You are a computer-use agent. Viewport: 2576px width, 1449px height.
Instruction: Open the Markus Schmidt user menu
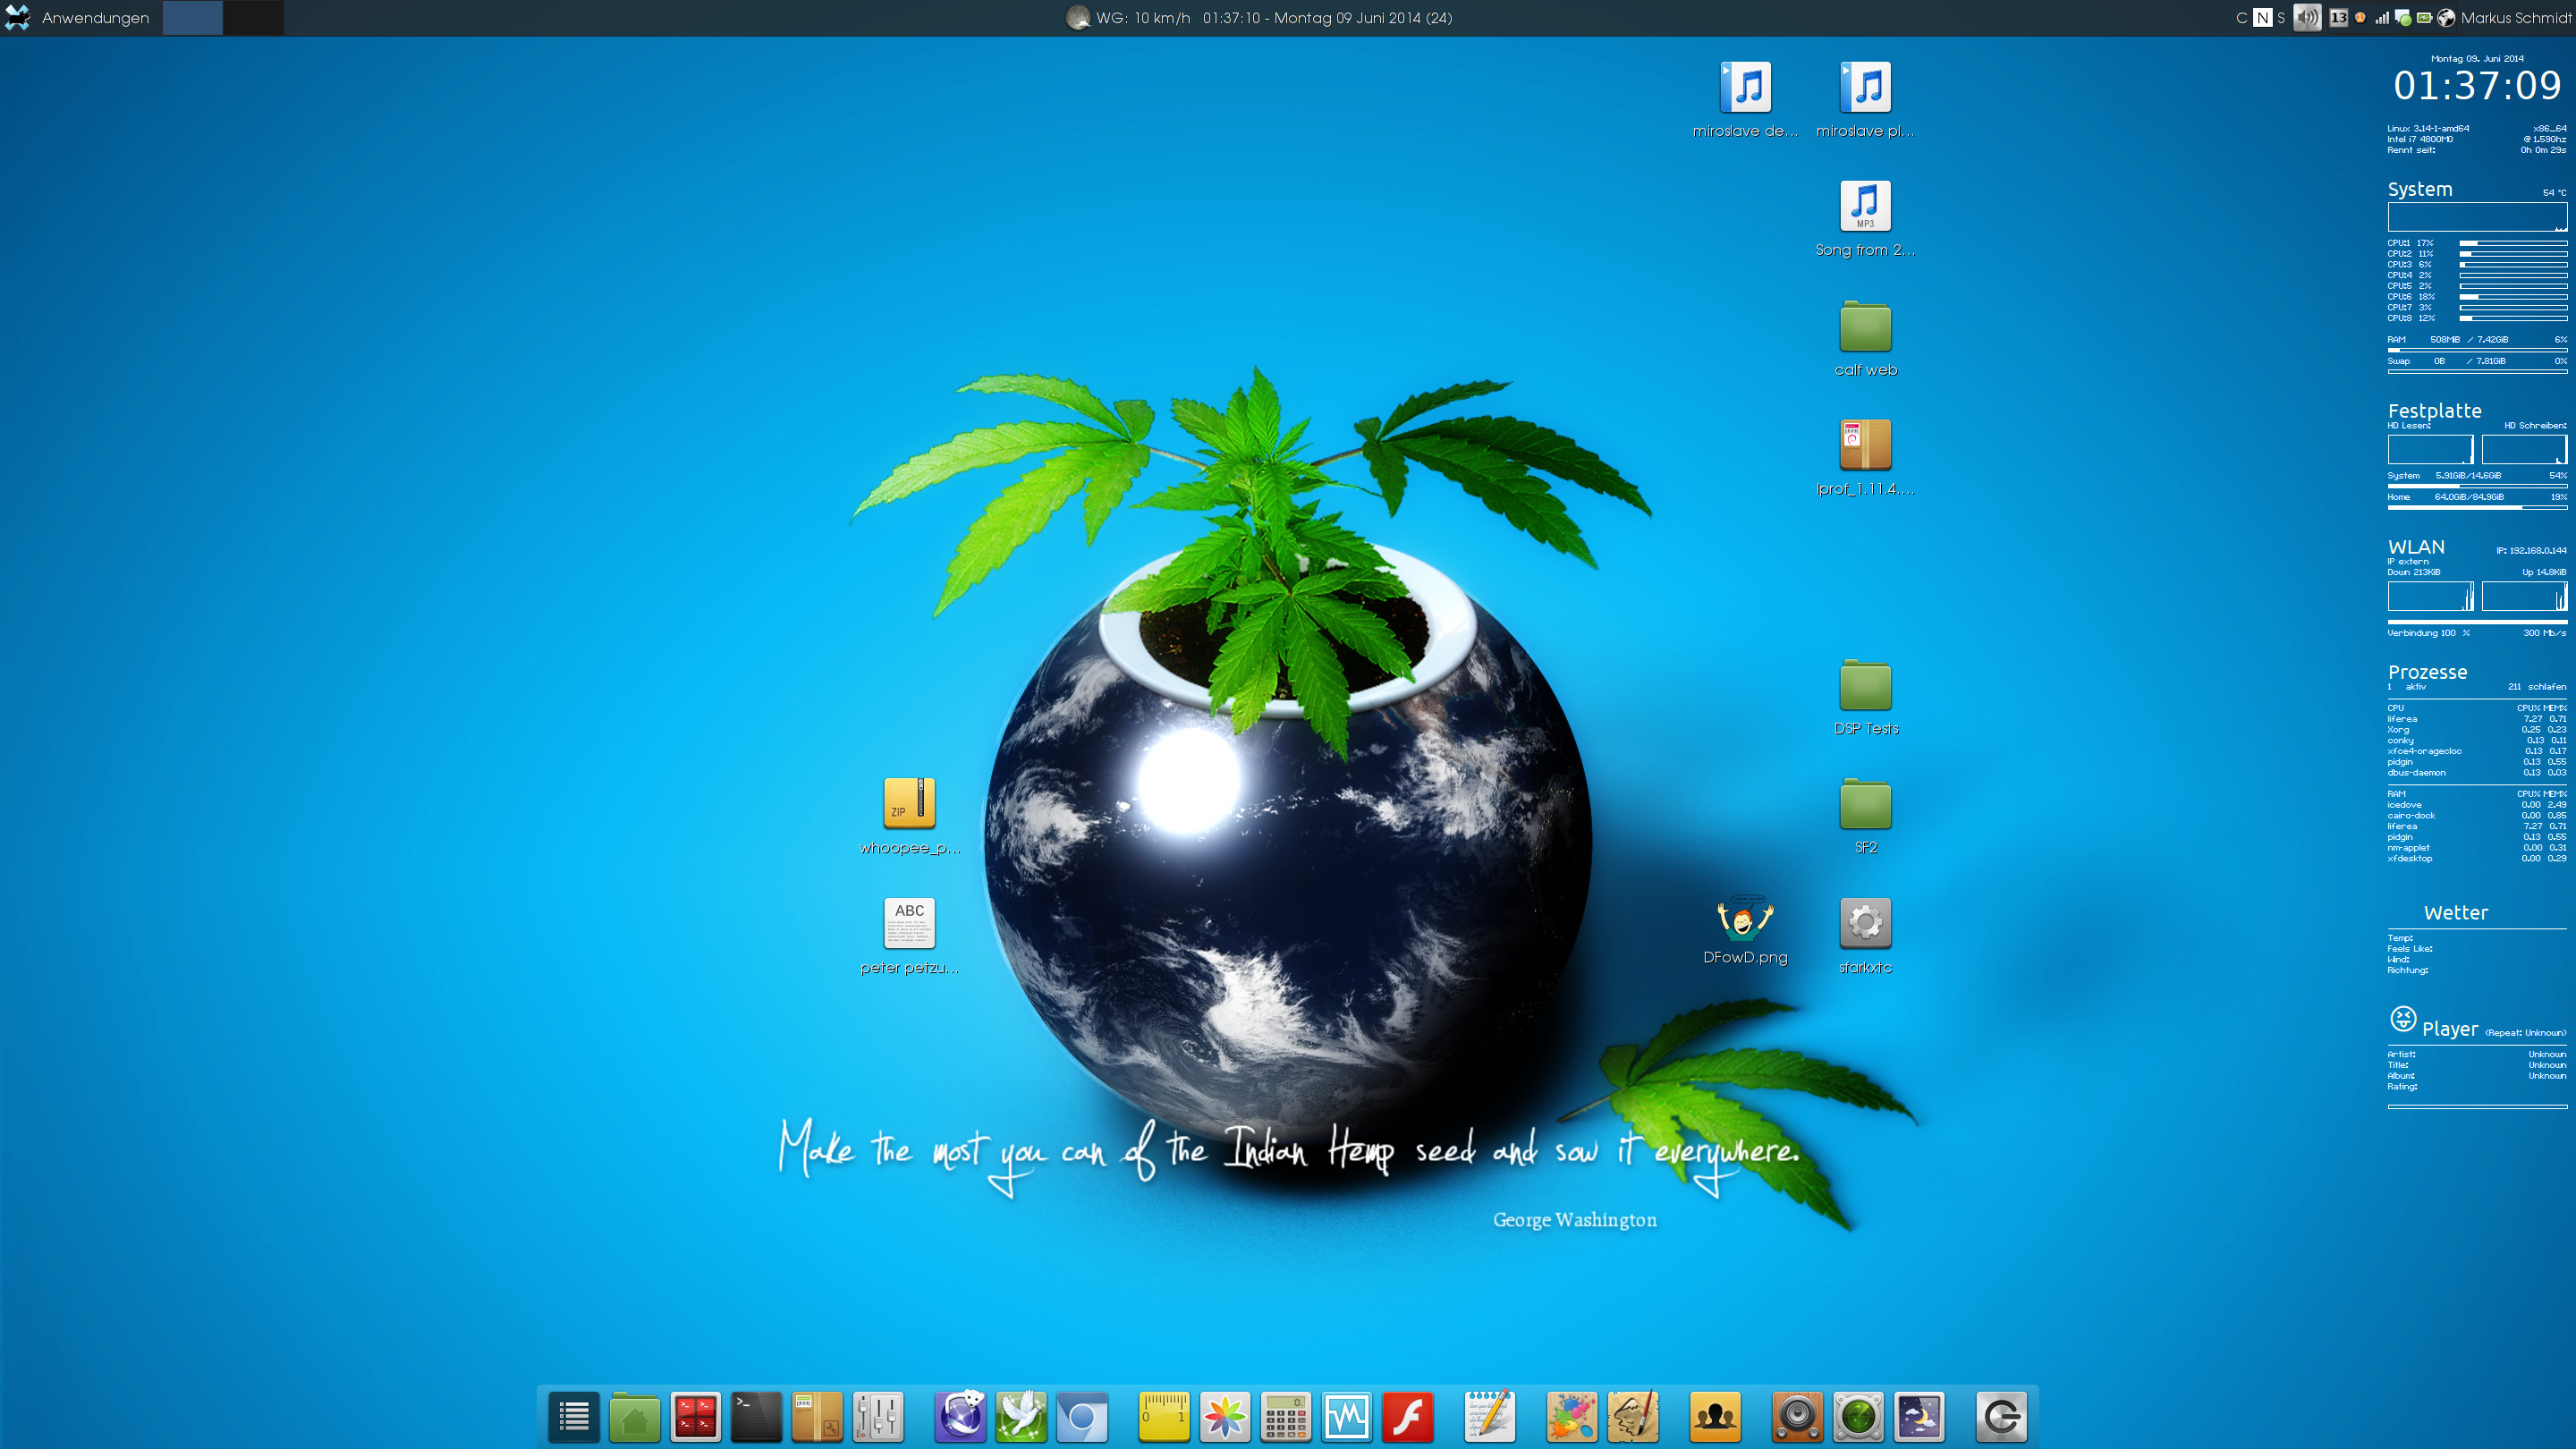pyautogui.click(x=2515, y=18)
